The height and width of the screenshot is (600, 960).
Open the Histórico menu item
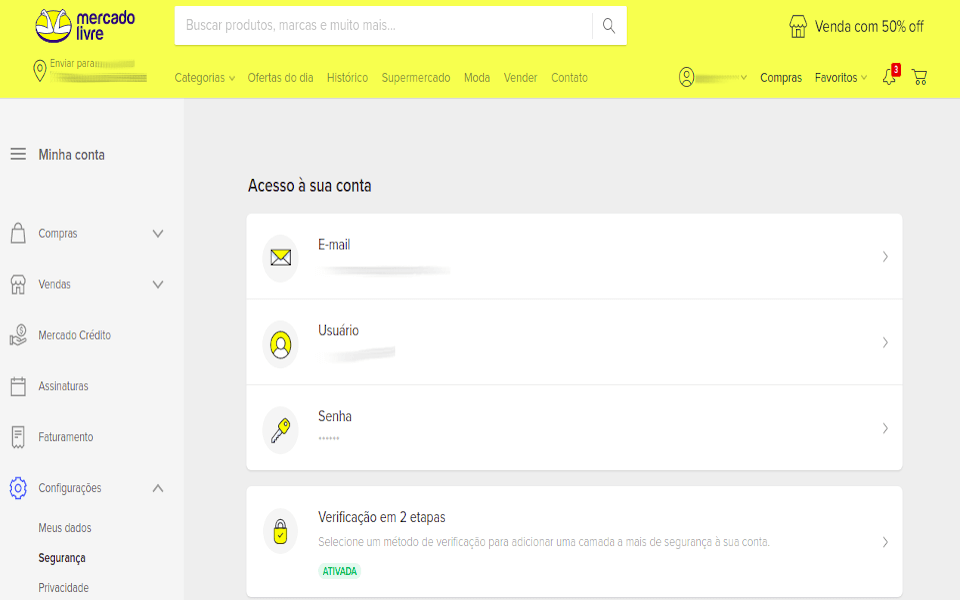pos(347,78)
